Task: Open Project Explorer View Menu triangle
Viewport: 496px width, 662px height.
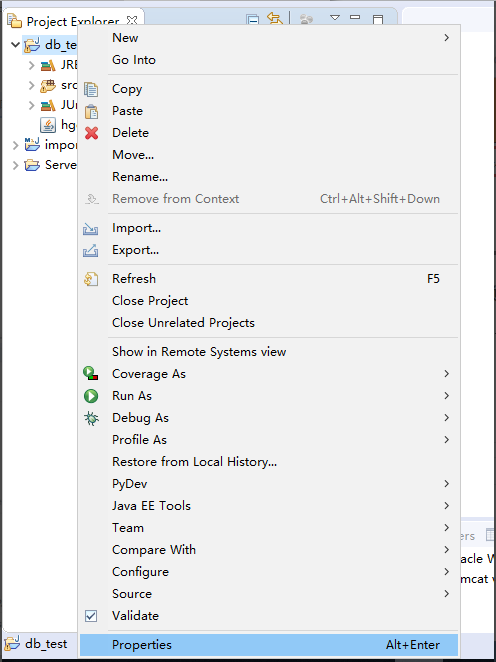Action: 335,19
